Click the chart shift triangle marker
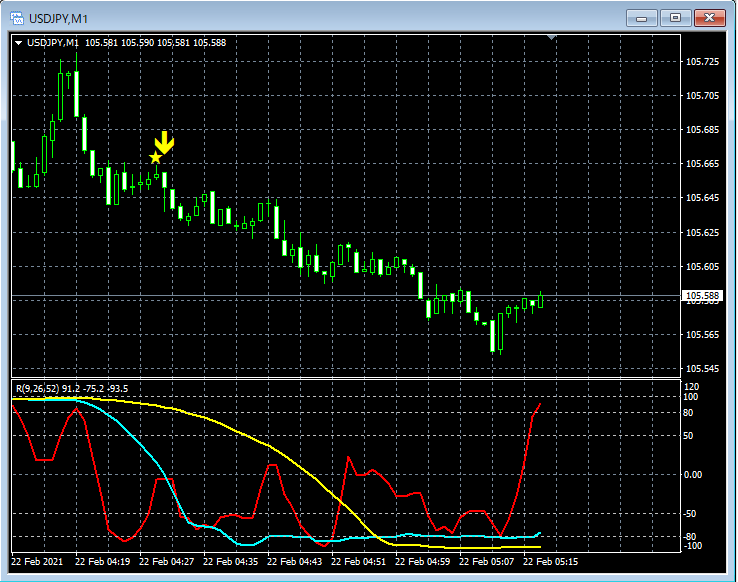The height and width of the screenshot is (582, 738). [552, 37]
